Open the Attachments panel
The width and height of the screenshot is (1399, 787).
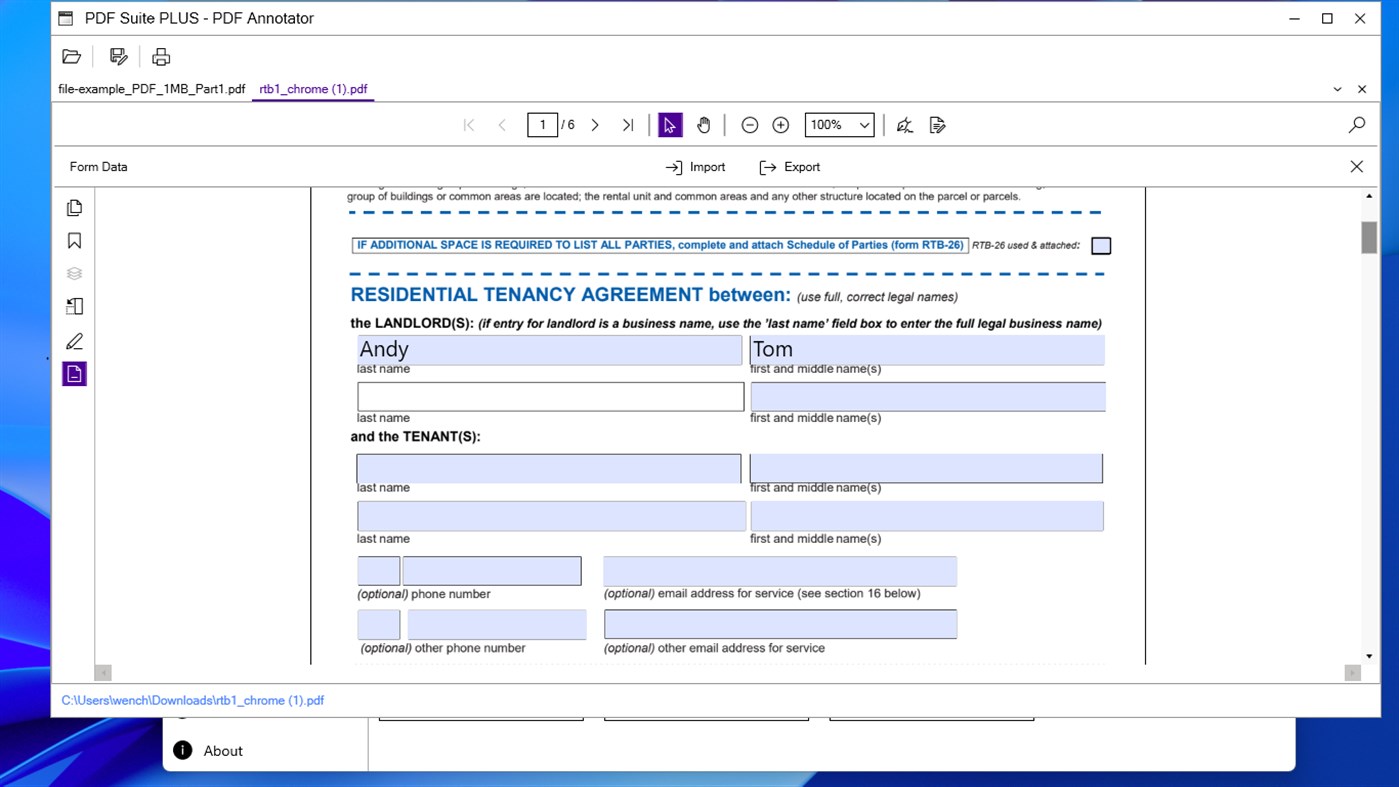click(73, 306)
